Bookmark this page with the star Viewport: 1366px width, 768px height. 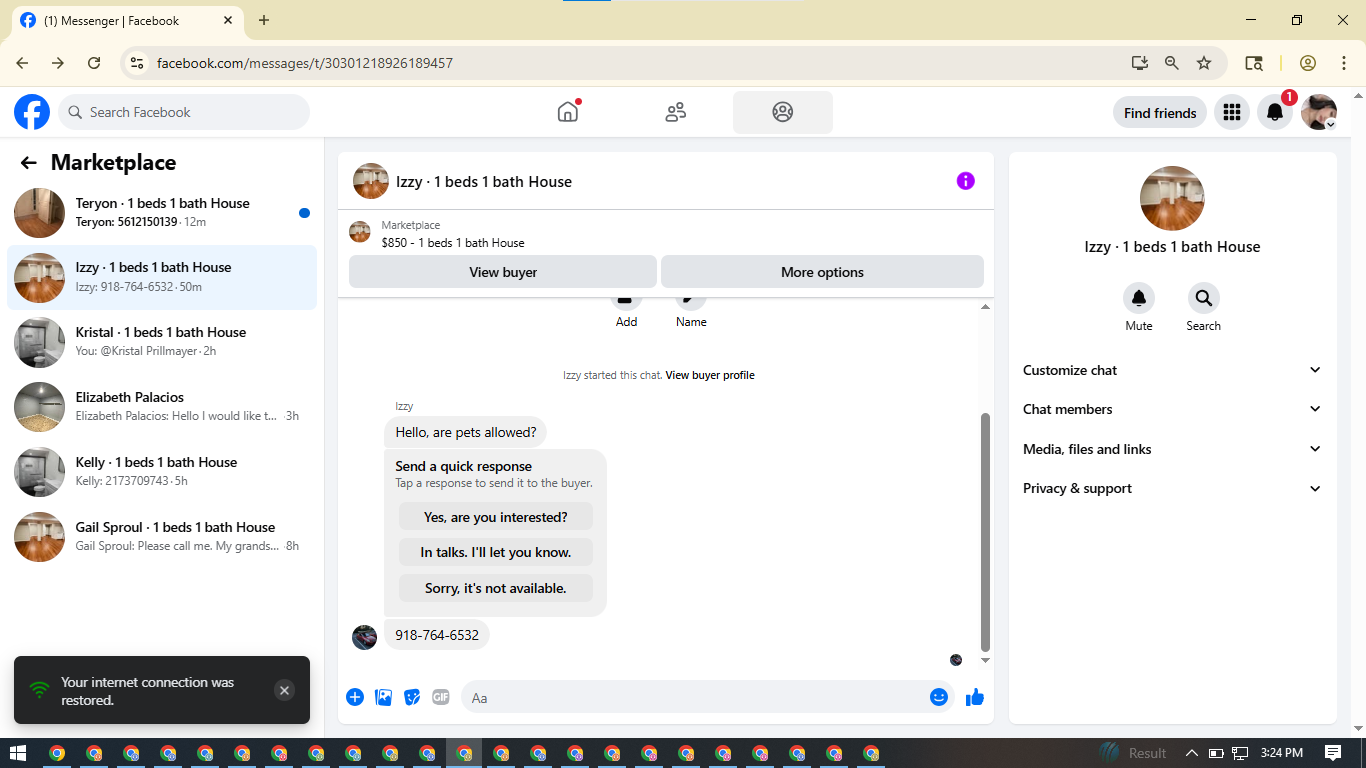coord(1204,63)
